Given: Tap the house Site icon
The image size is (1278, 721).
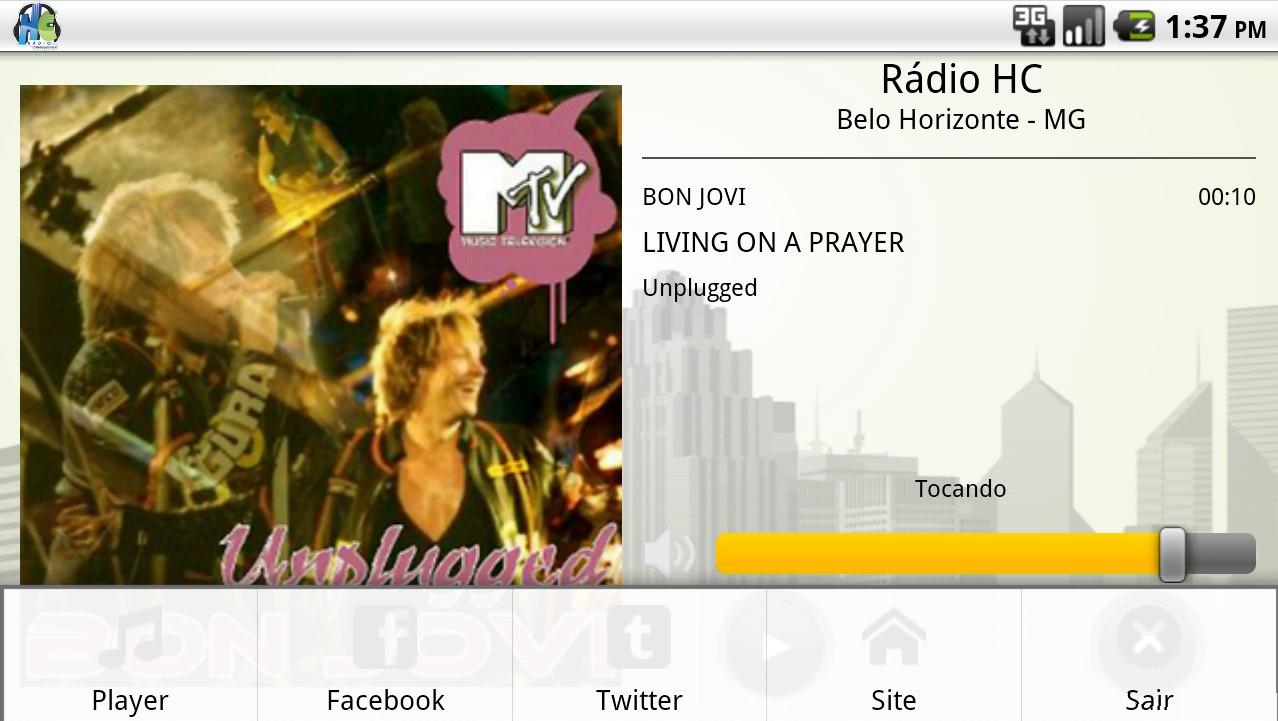Looking at the screenshot, I should tap(893, 638).
